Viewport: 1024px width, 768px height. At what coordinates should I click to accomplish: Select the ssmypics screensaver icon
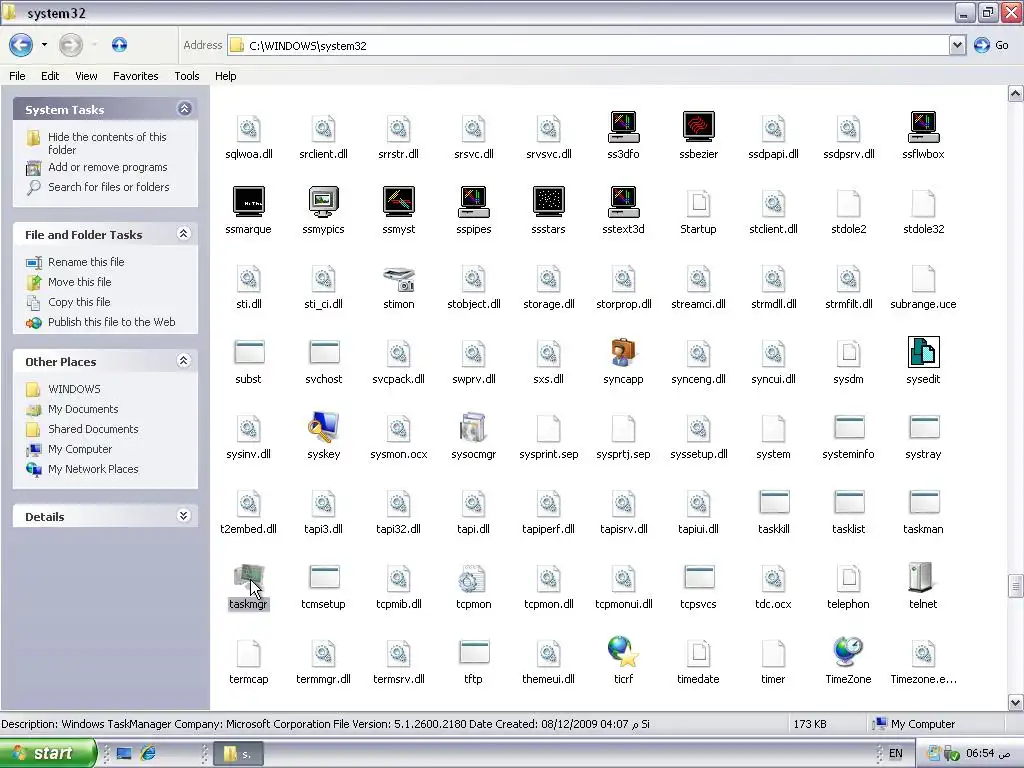click(x=323, y=202)
